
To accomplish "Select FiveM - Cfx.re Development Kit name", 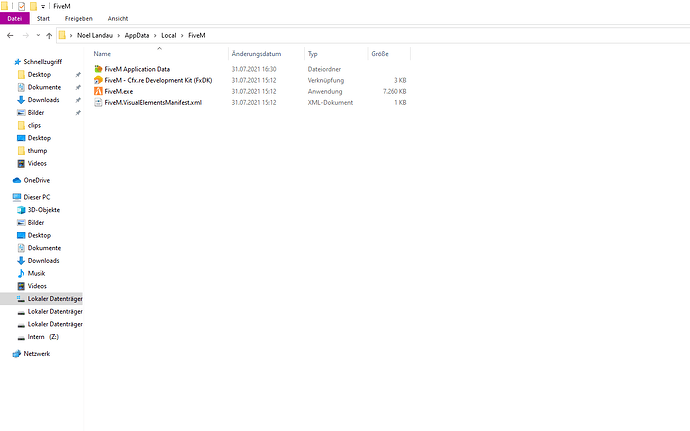I will [158, 80].
